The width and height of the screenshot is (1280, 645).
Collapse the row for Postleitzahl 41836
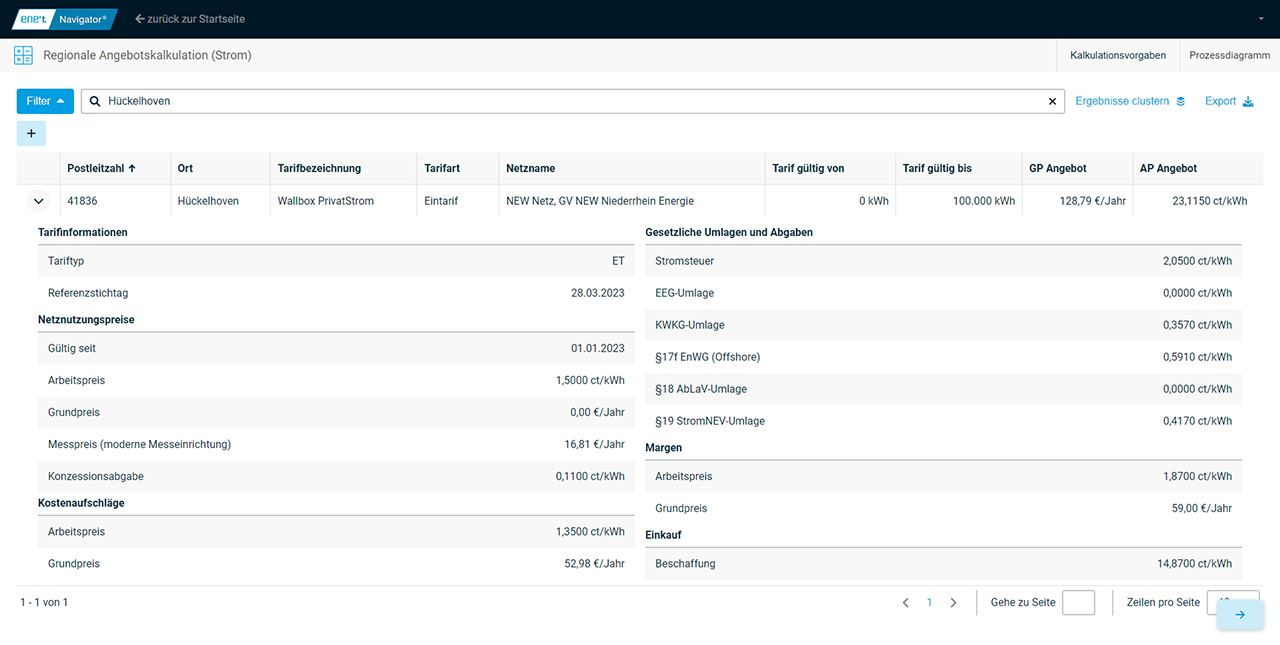(x=39, y=201)
